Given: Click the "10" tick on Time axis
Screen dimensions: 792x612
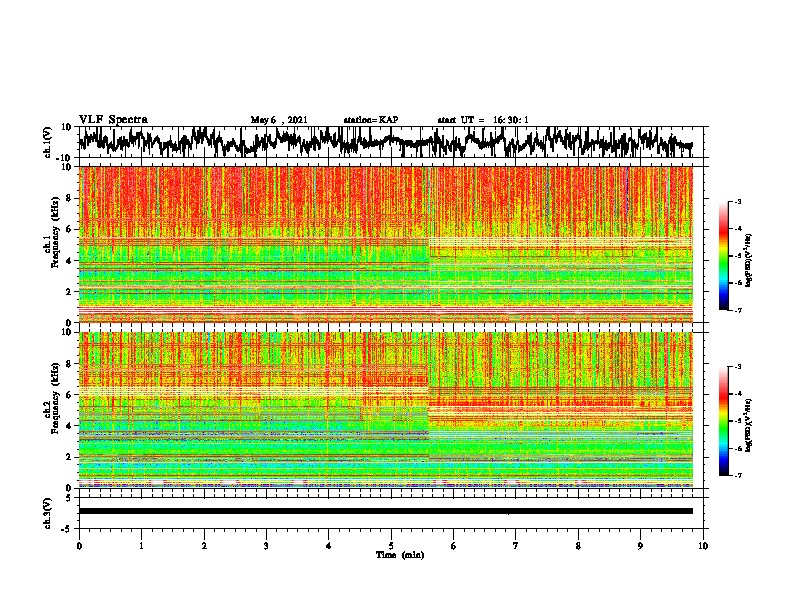Looking at the screenshot, I should coord(703,546).
